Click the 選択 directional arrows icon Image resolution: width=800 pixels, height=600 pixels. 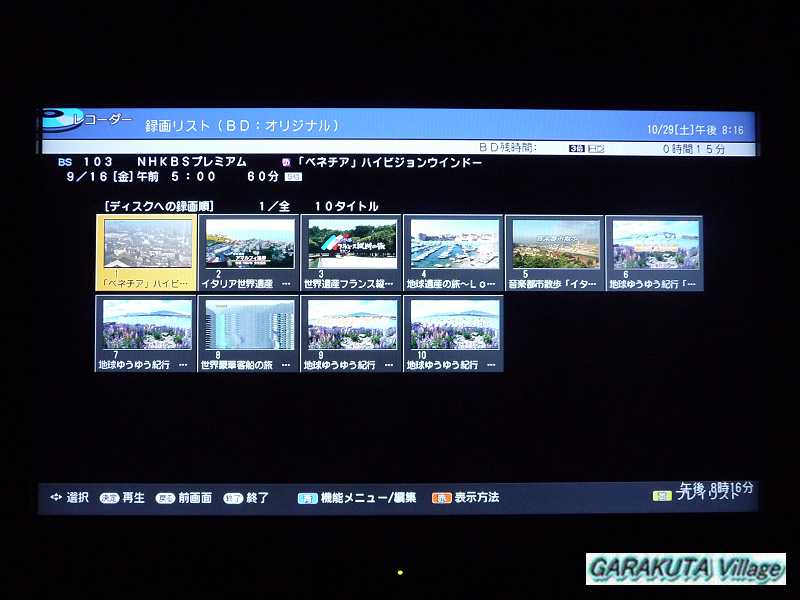click(55, 497)
